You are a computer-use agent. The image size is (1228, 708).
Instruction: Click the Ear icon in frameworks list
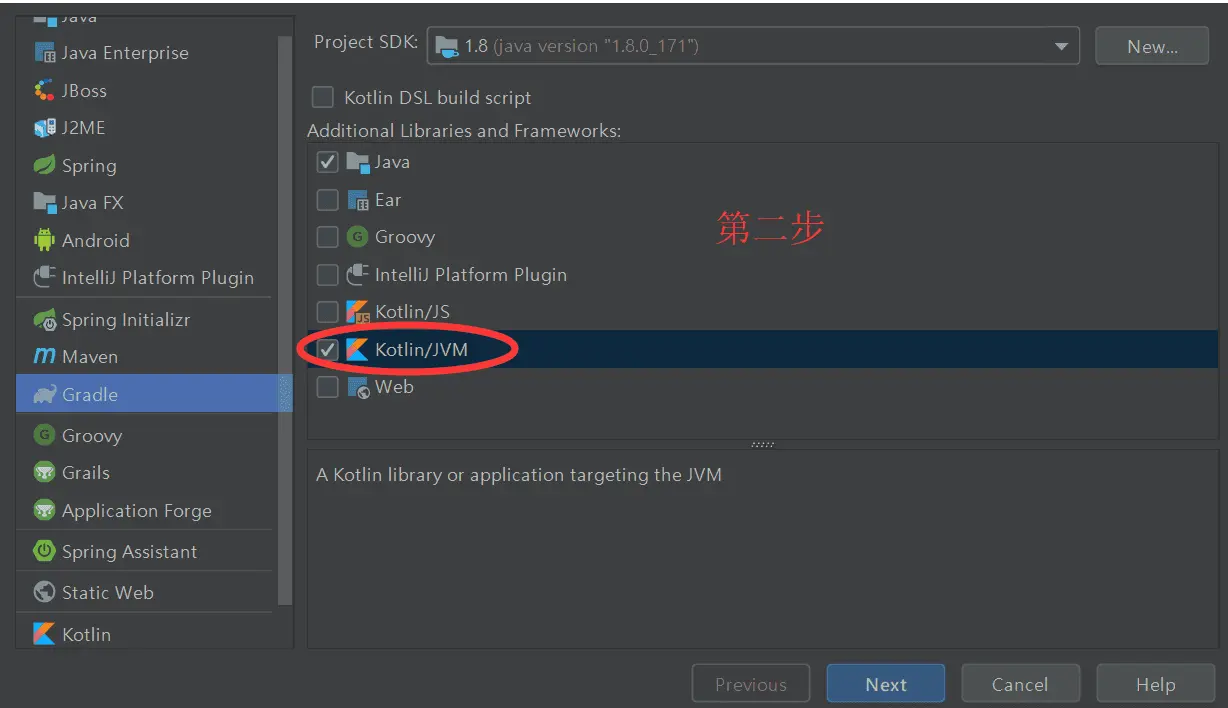tap(357, 200)
